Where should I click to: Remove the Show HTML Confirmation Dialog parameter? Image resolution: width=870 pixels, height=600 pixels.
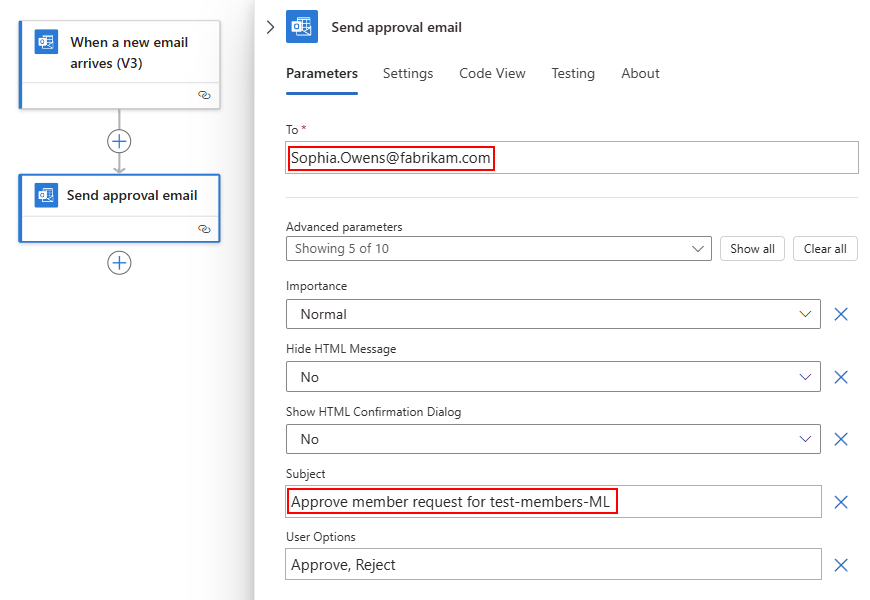(x=841, y=439)
